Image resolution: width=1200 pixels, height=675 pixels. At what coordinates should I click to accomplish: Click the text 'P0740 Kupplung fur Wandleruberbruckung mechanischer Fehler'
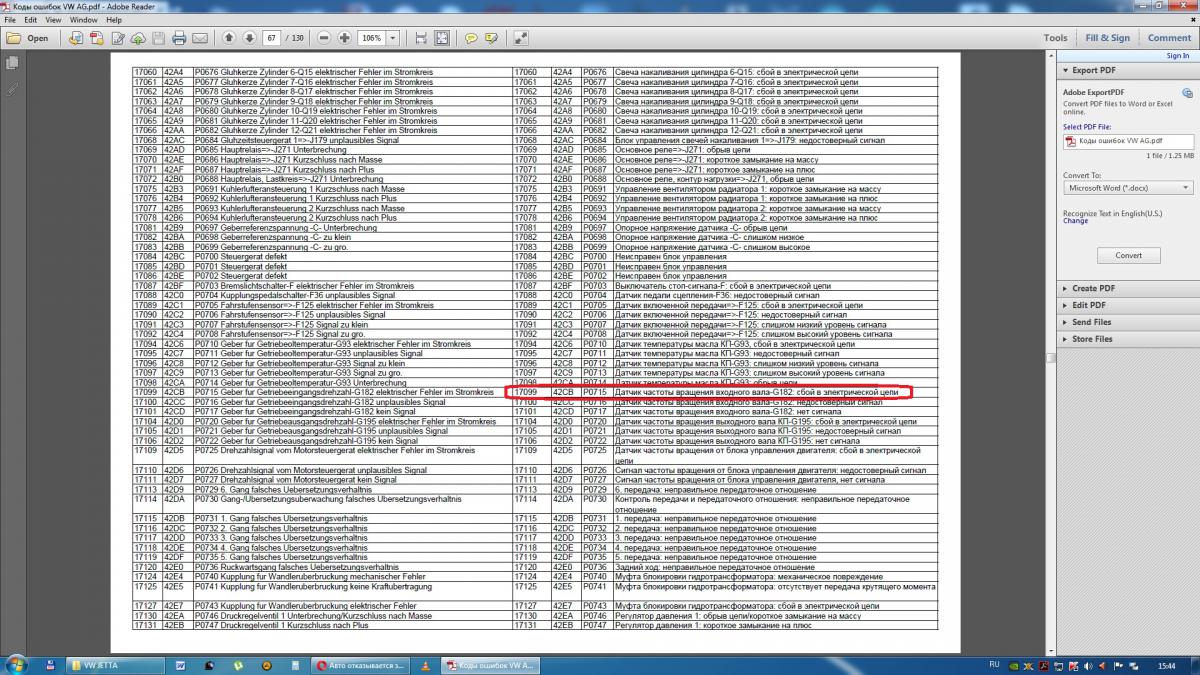(308, 576)
